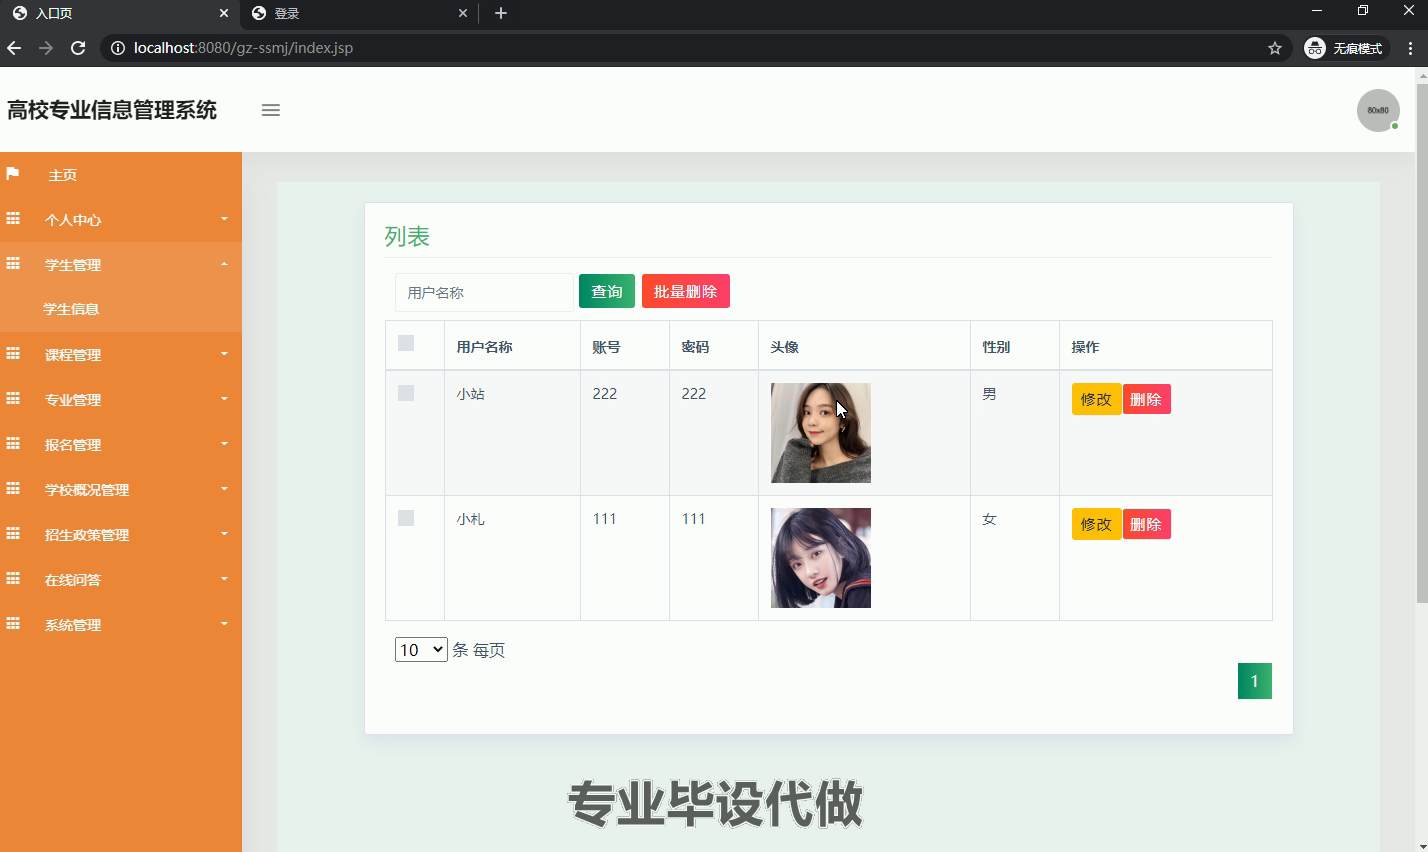The height and width of the screenshot is (852, 1428).
Task: Click the 用户名称 search input field
Action: click(484, 292)
